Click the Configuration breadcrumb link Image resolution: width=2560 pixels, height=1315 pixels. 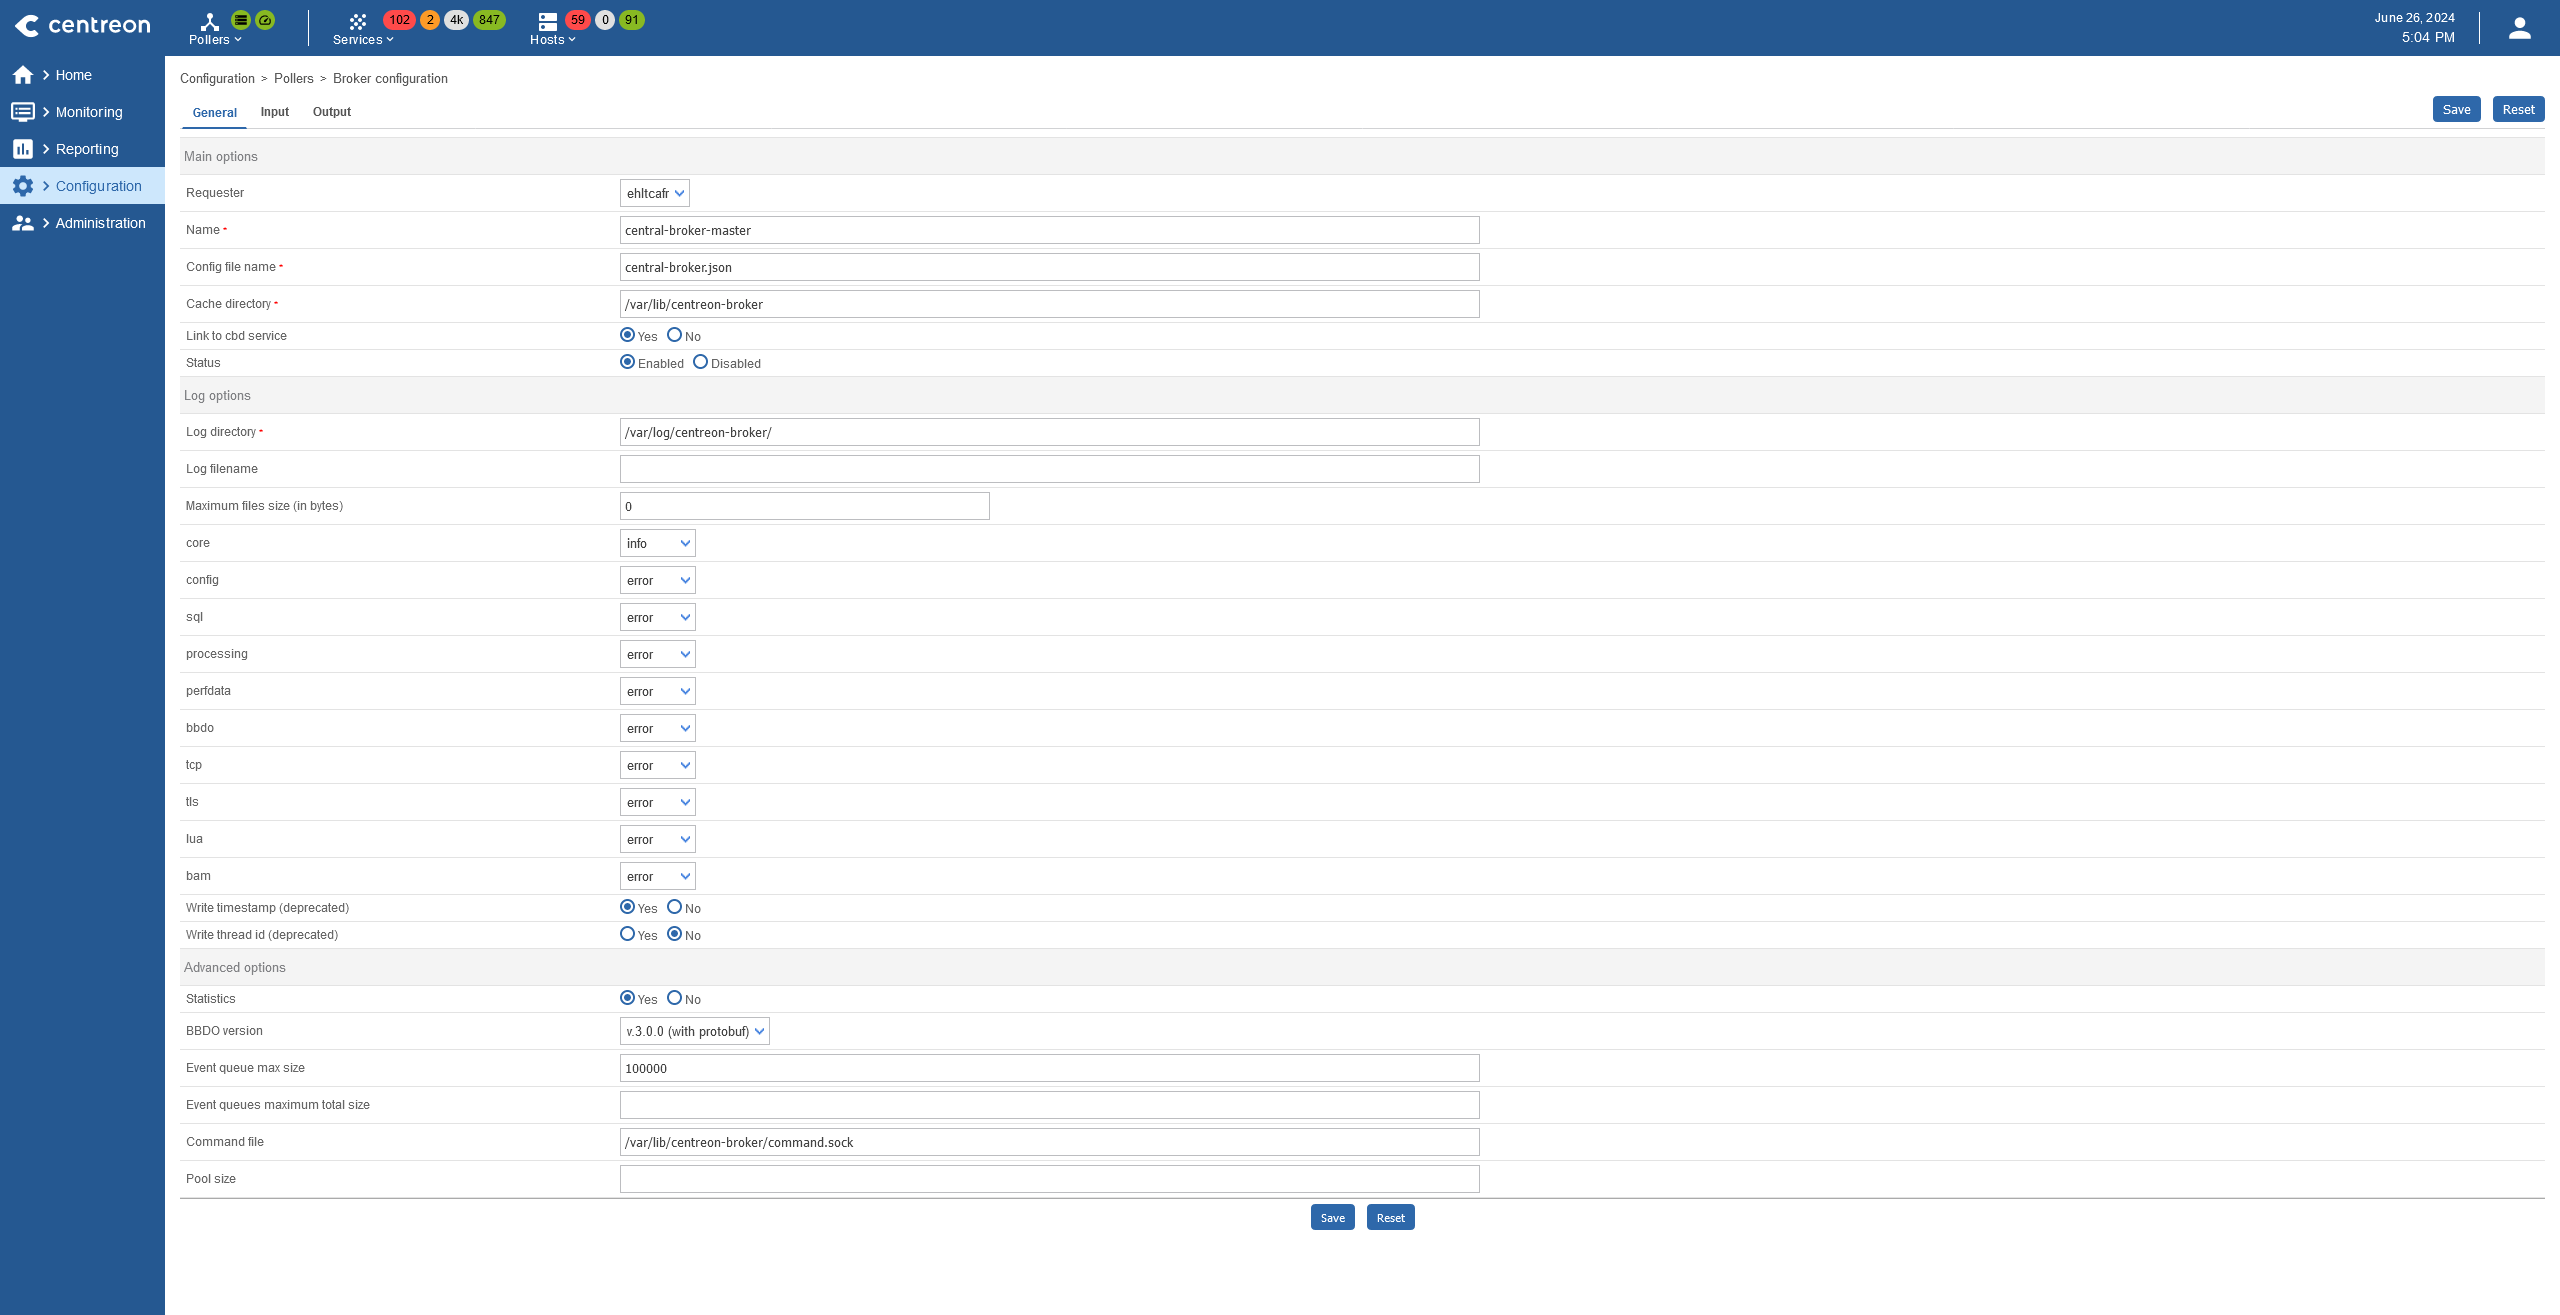[x=217, y=78]
